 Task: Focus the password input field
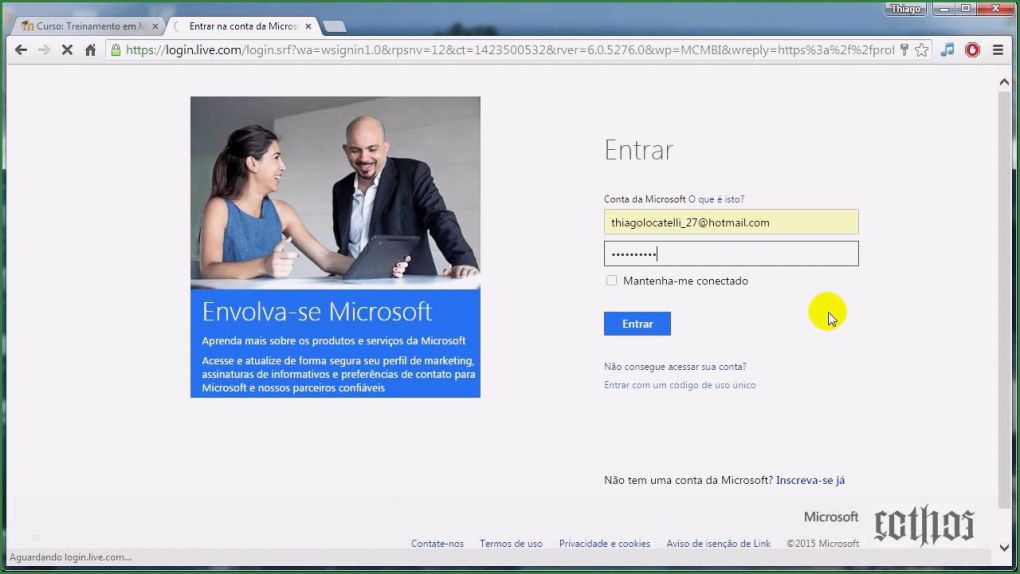tap(731, 254)
